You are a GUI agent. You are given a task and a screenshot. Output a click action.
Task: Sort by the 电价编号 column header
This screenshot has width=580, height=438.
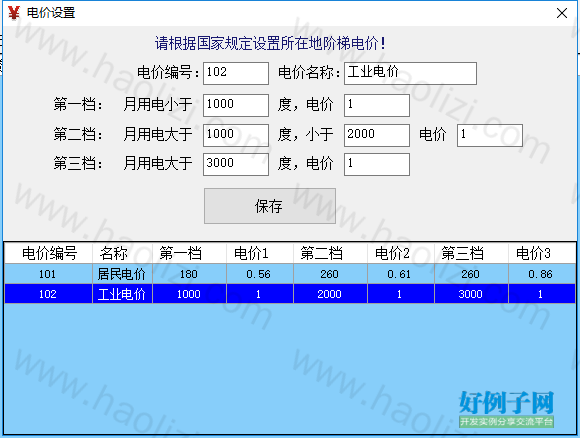coord(48,253)
